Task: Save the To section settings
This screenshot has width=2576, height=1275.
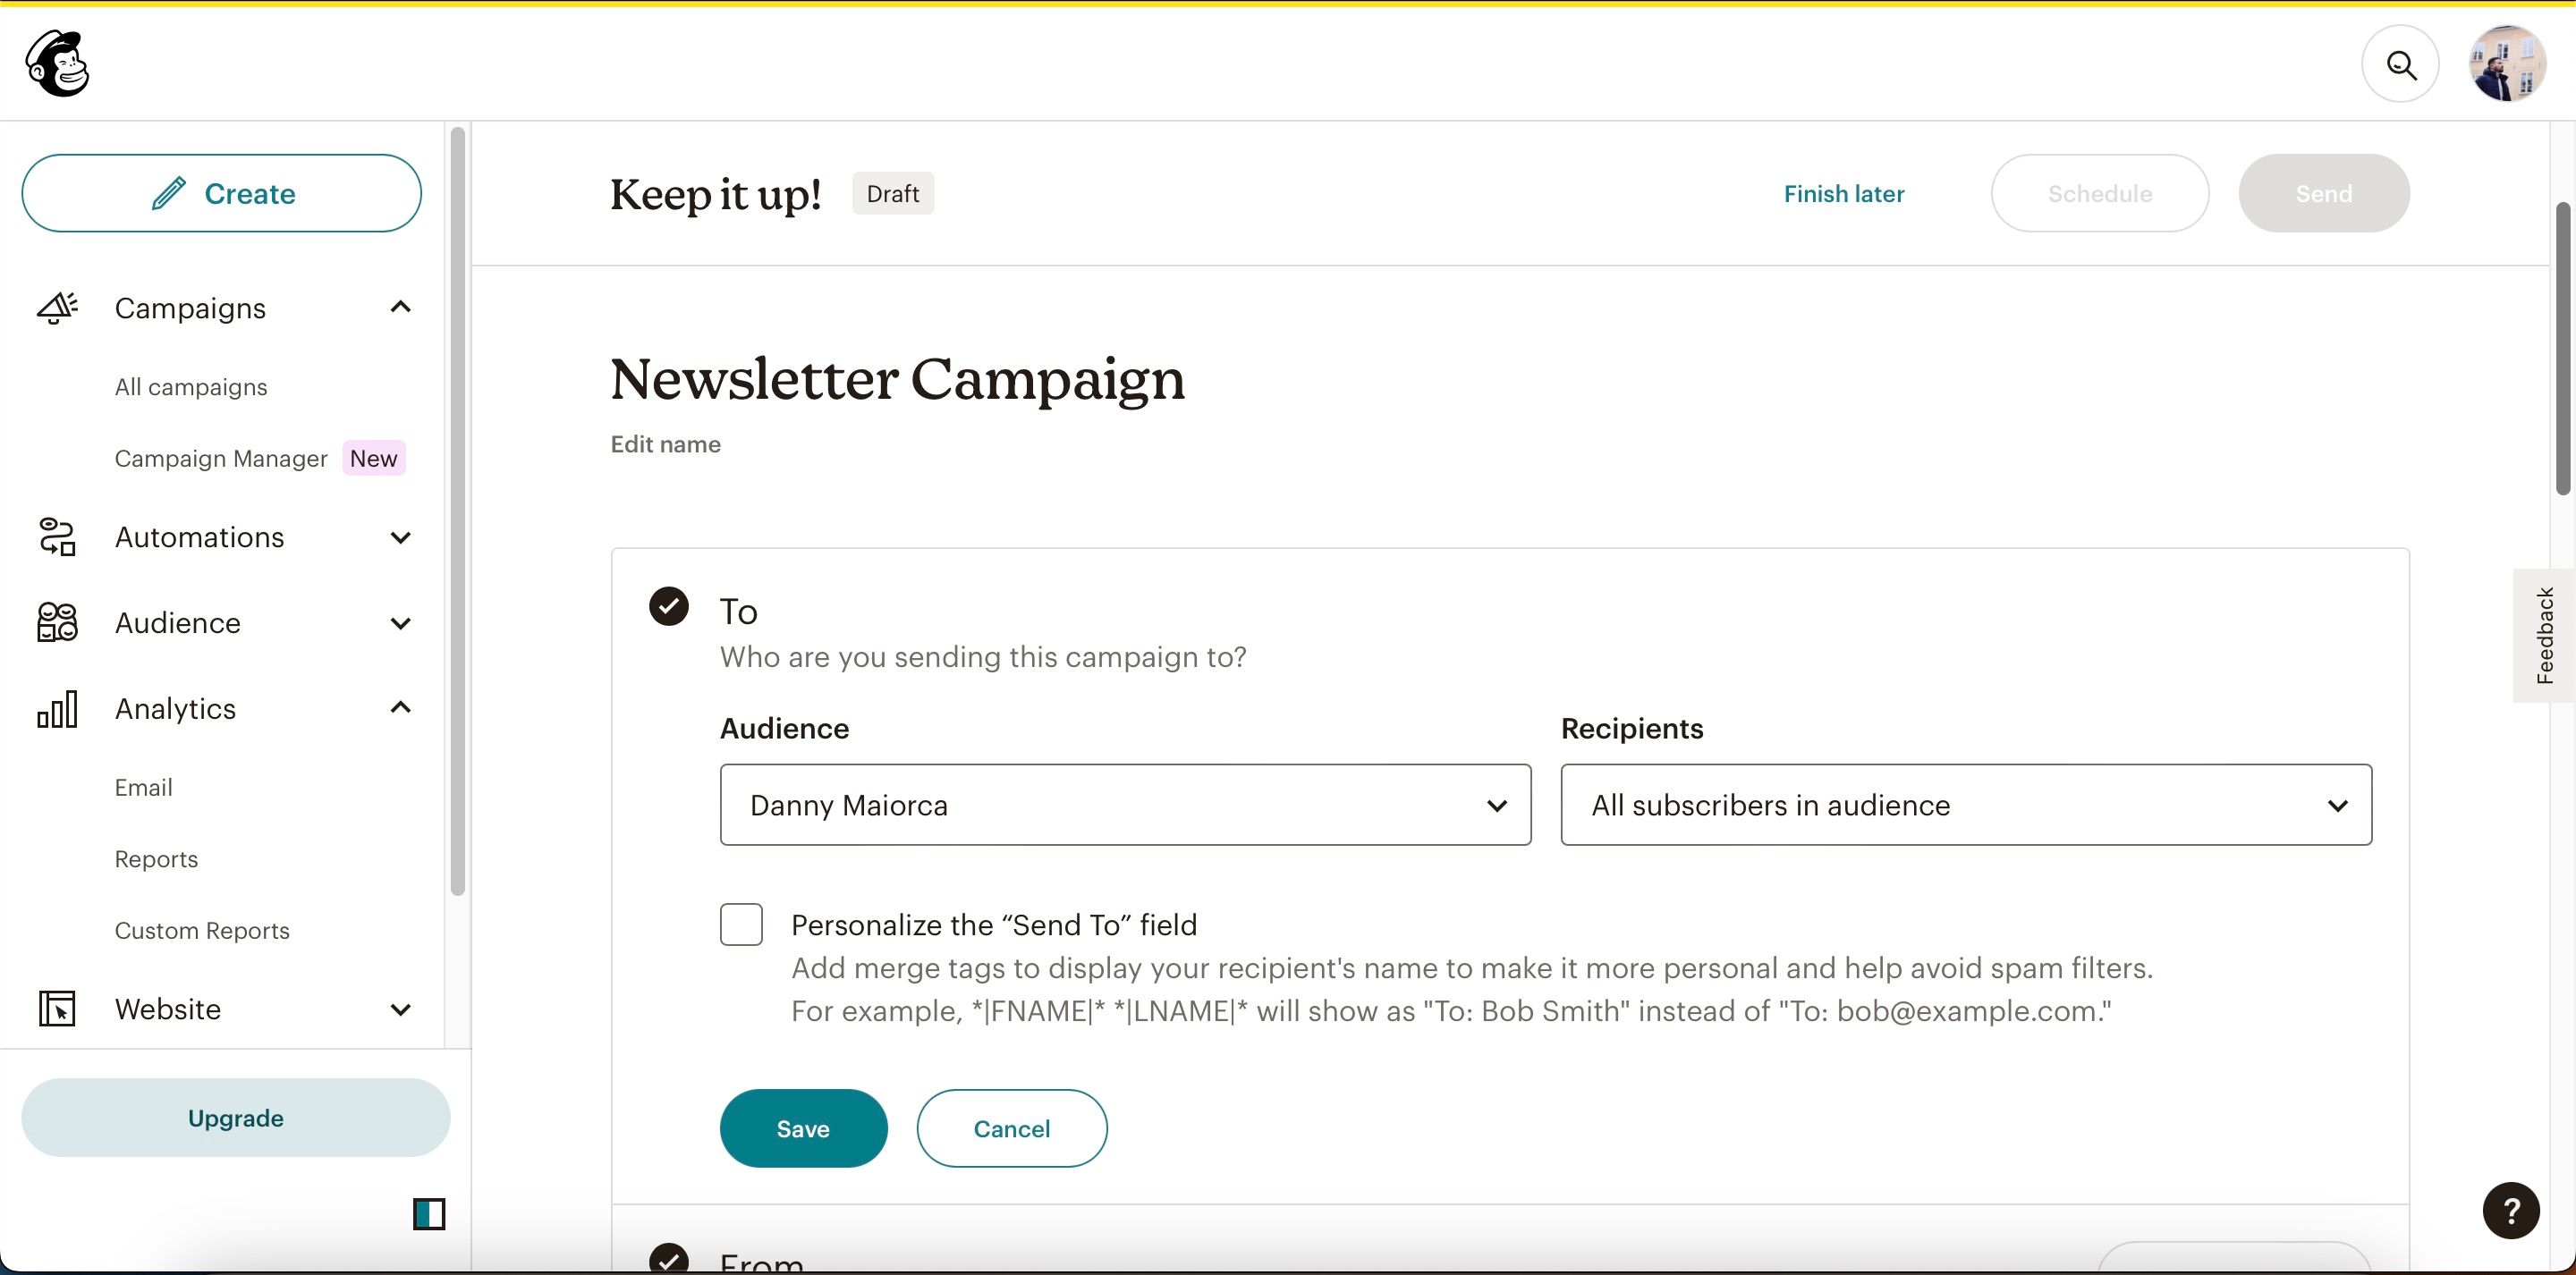Action: click(x=803, y=1128)
